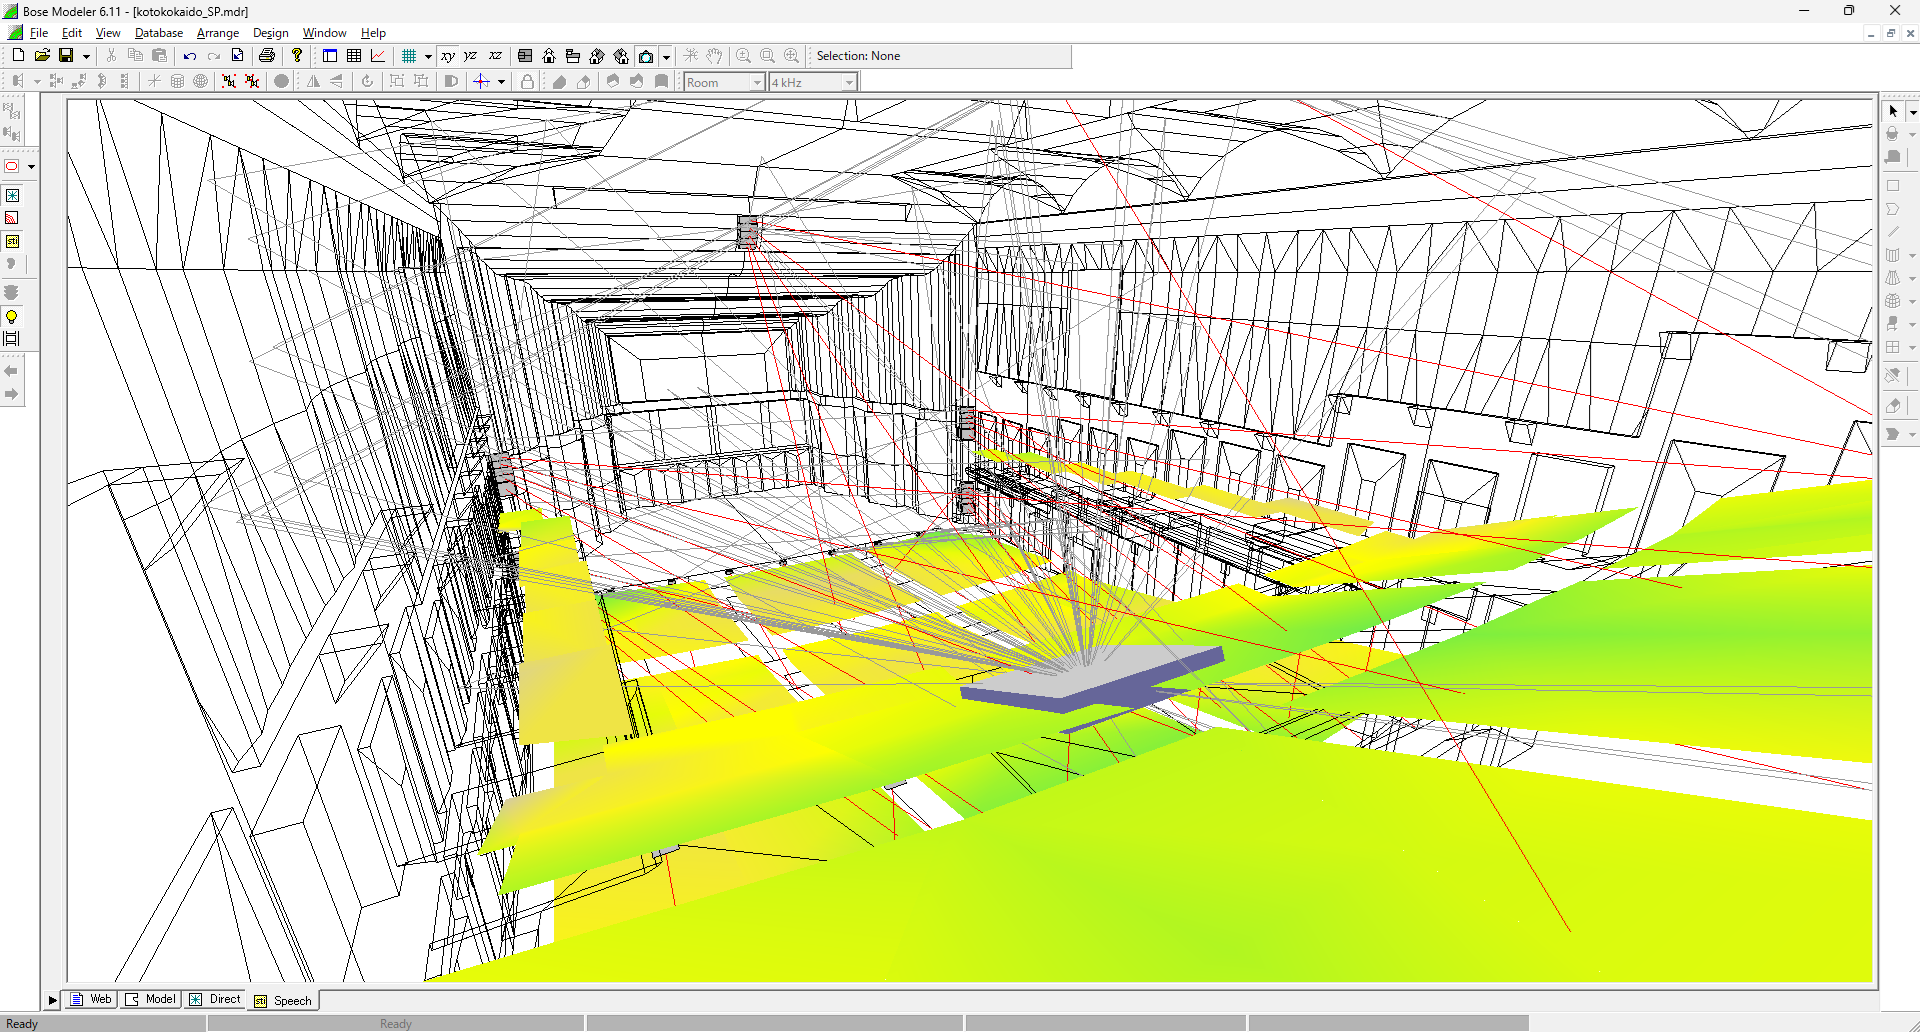1920x1032 pixels.
Task: Click the Print icon in toolbar
Action: tap(267, 56)
